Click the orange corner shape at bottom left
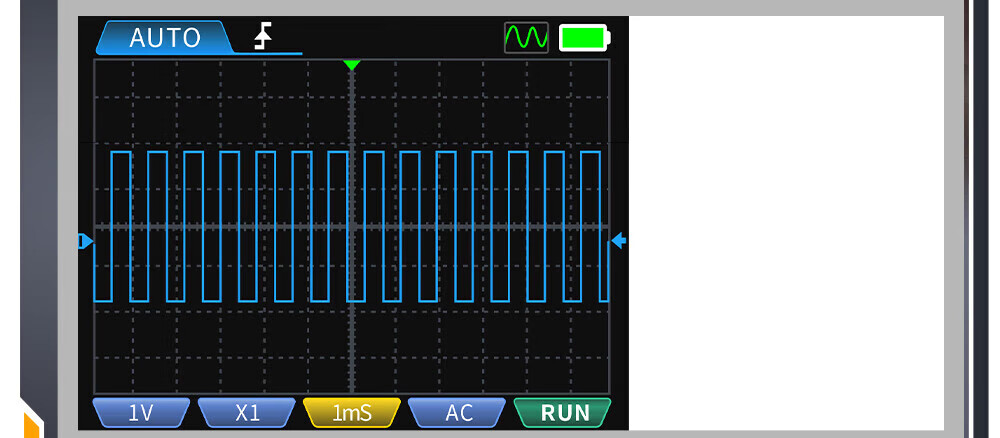 click(31, 421)
